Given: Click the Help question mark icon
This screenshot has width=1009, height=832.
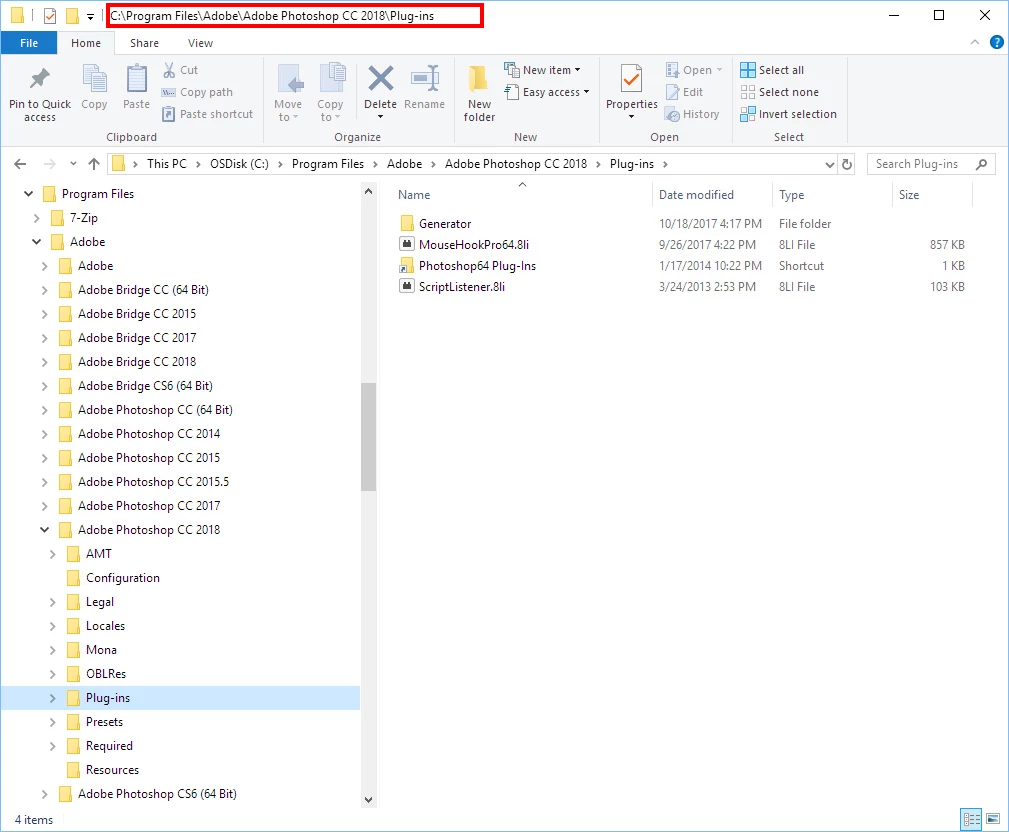Looking at the screenshot, I should coord(996,42).
